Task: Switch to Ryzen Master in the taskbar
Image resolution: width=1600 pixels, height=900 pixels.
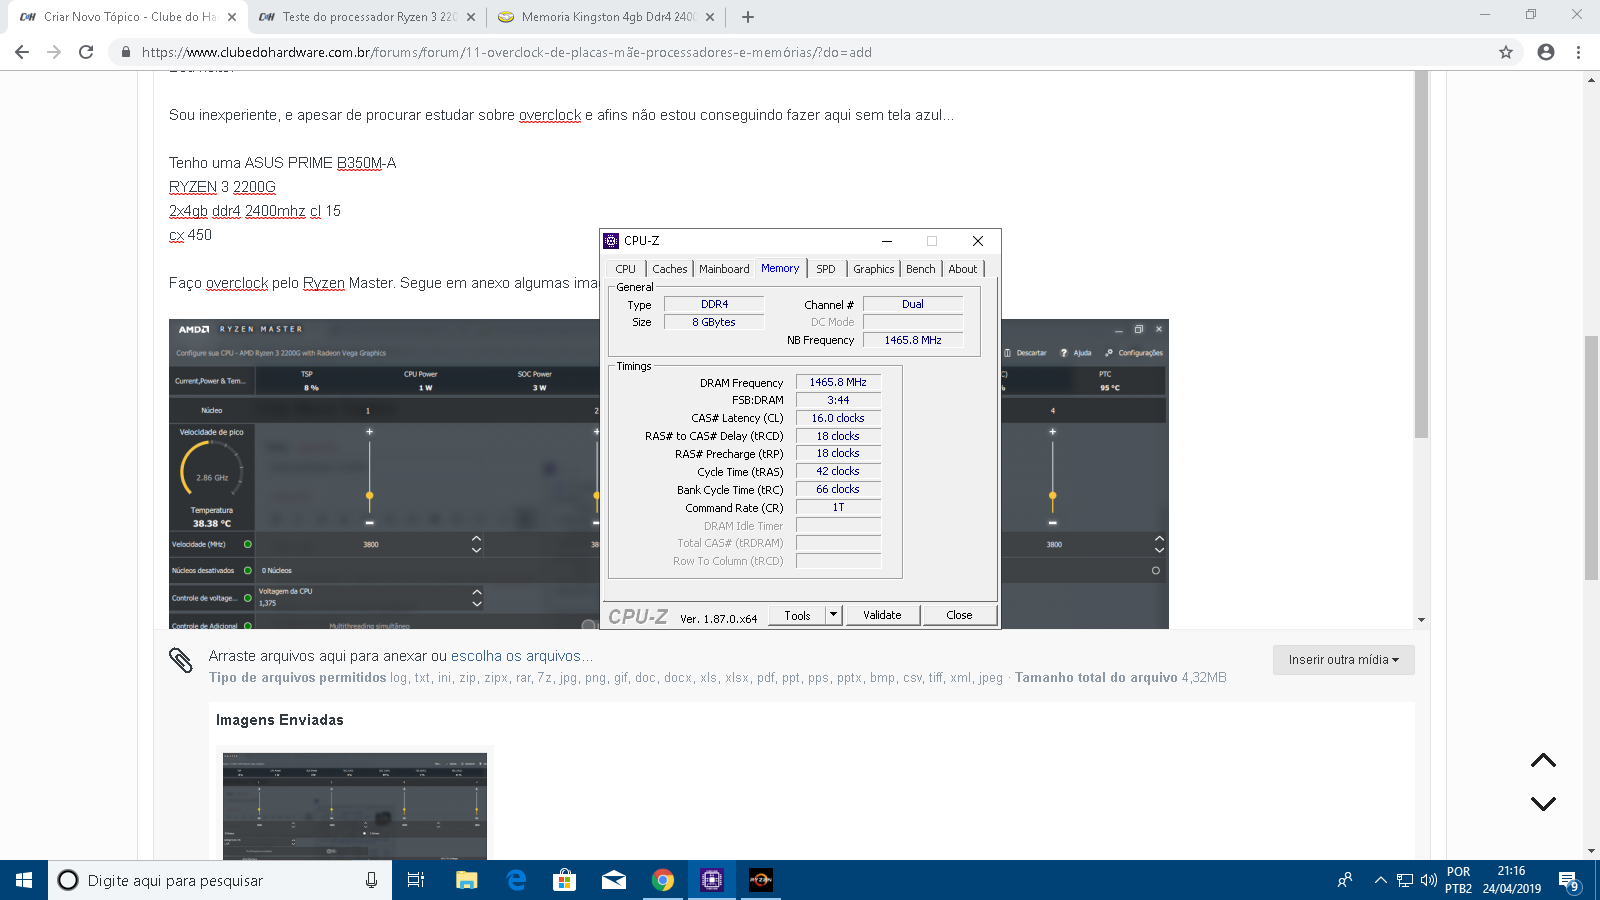Action: point(761,880)
